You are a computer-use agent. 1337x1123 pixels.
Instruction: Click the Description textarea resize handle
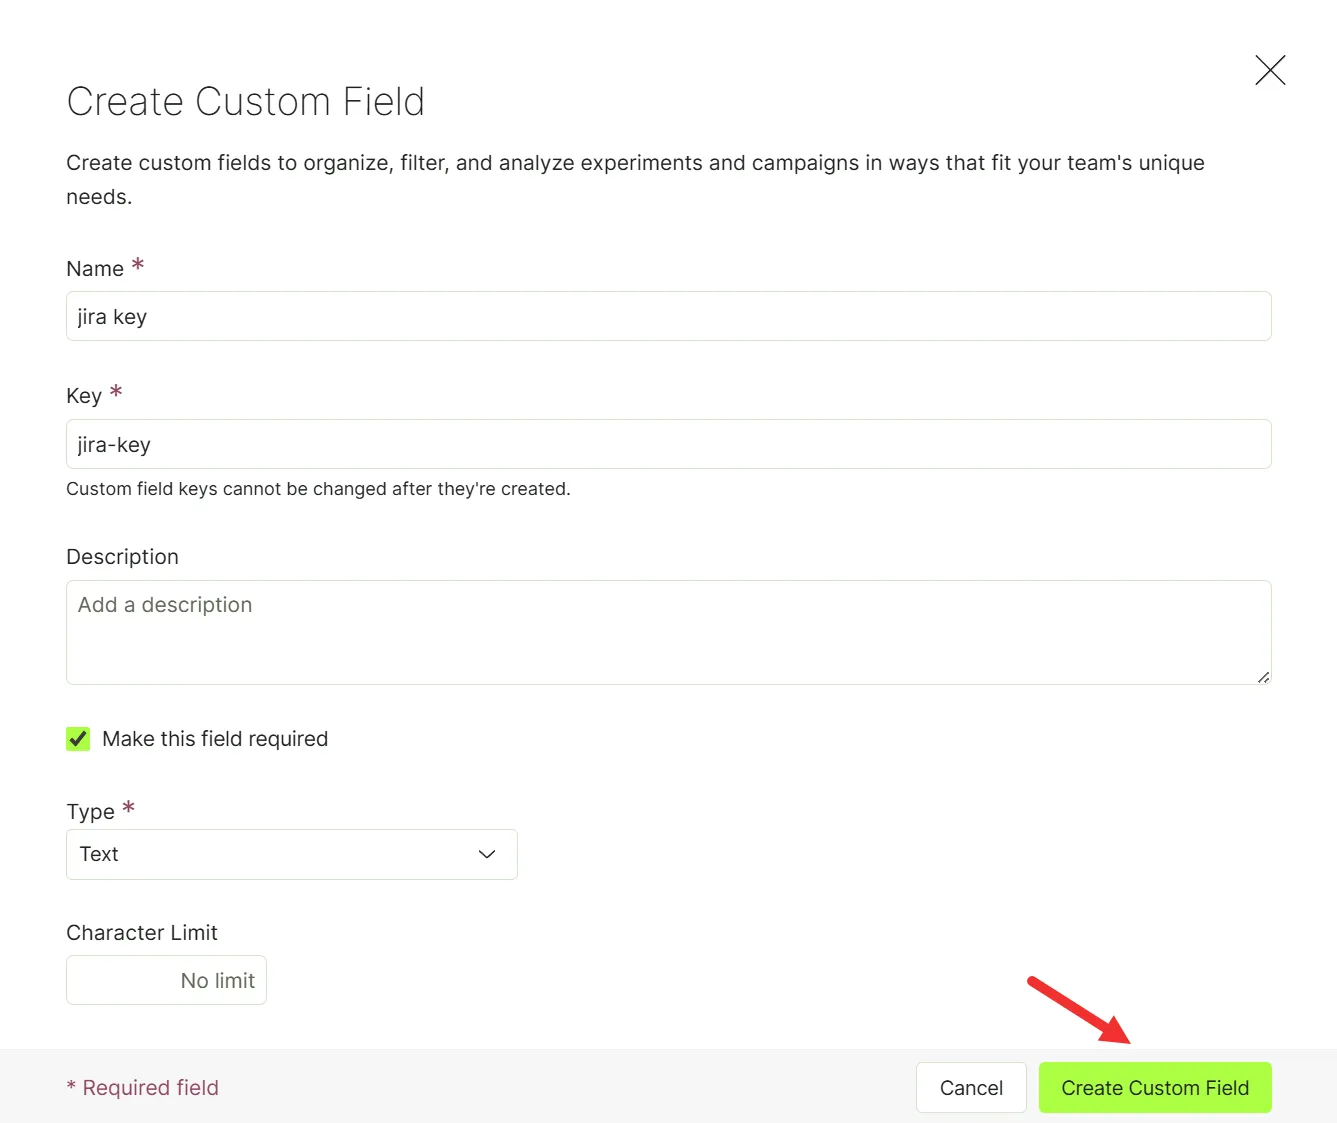pos(1264,677)
